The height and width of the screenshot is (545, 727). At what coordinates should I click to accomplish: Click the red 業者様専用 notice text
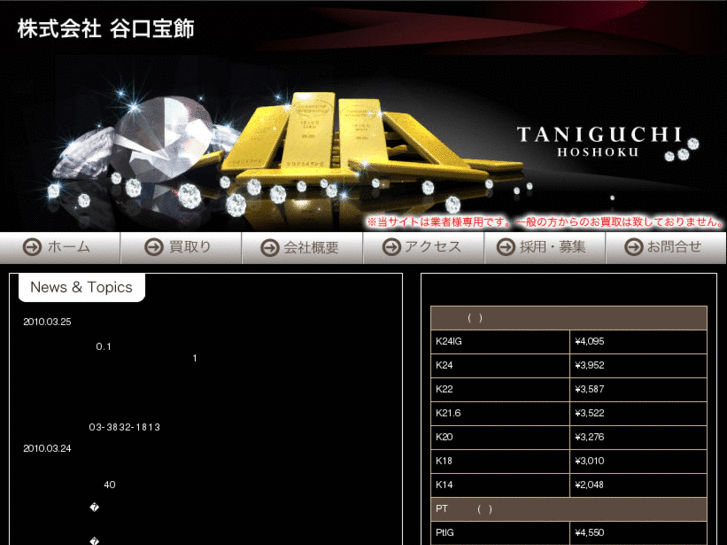545,222
